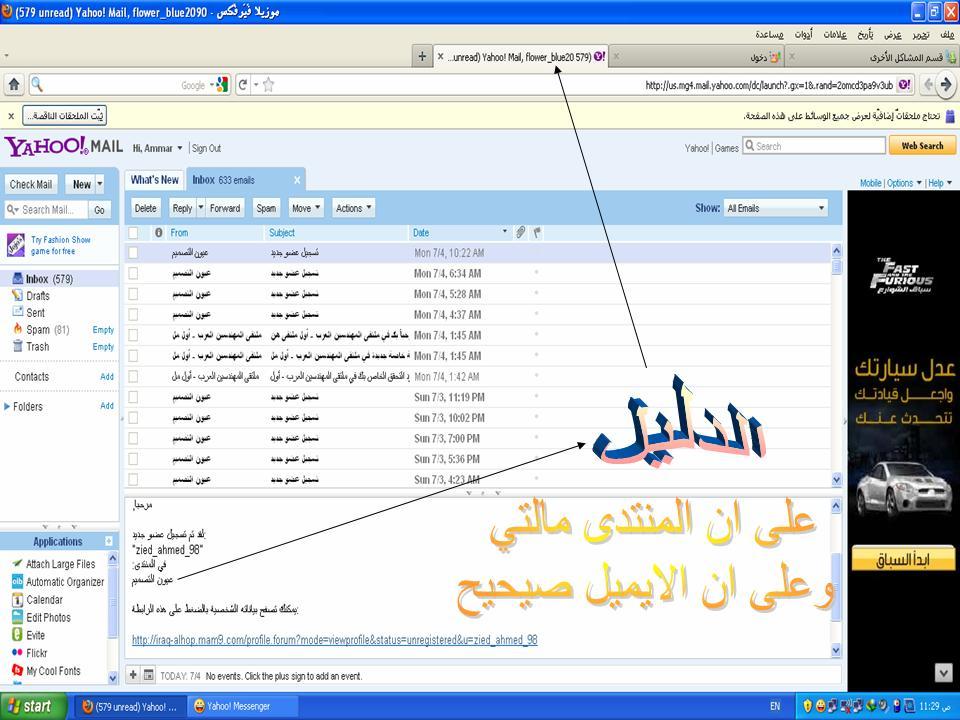Switch to the What's New tab
Image resolution: width=960 pixels, height=720 pixels.
(155, 180)
